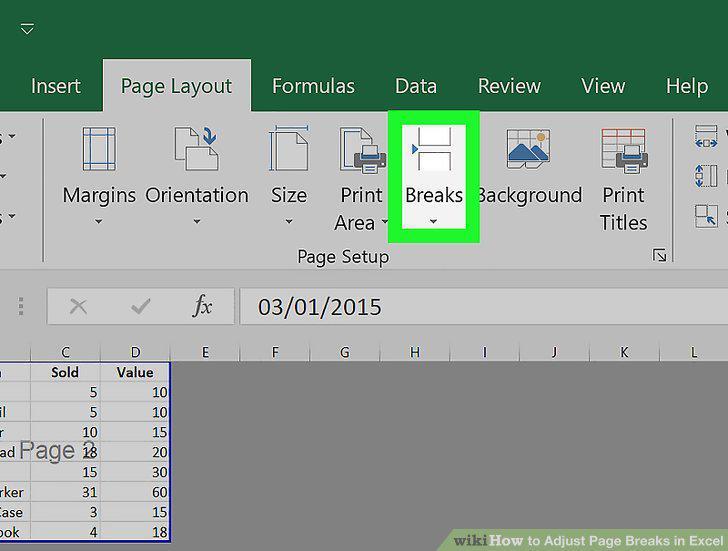Select column E header
Screen dimensions: 728x551
[205, 352]
